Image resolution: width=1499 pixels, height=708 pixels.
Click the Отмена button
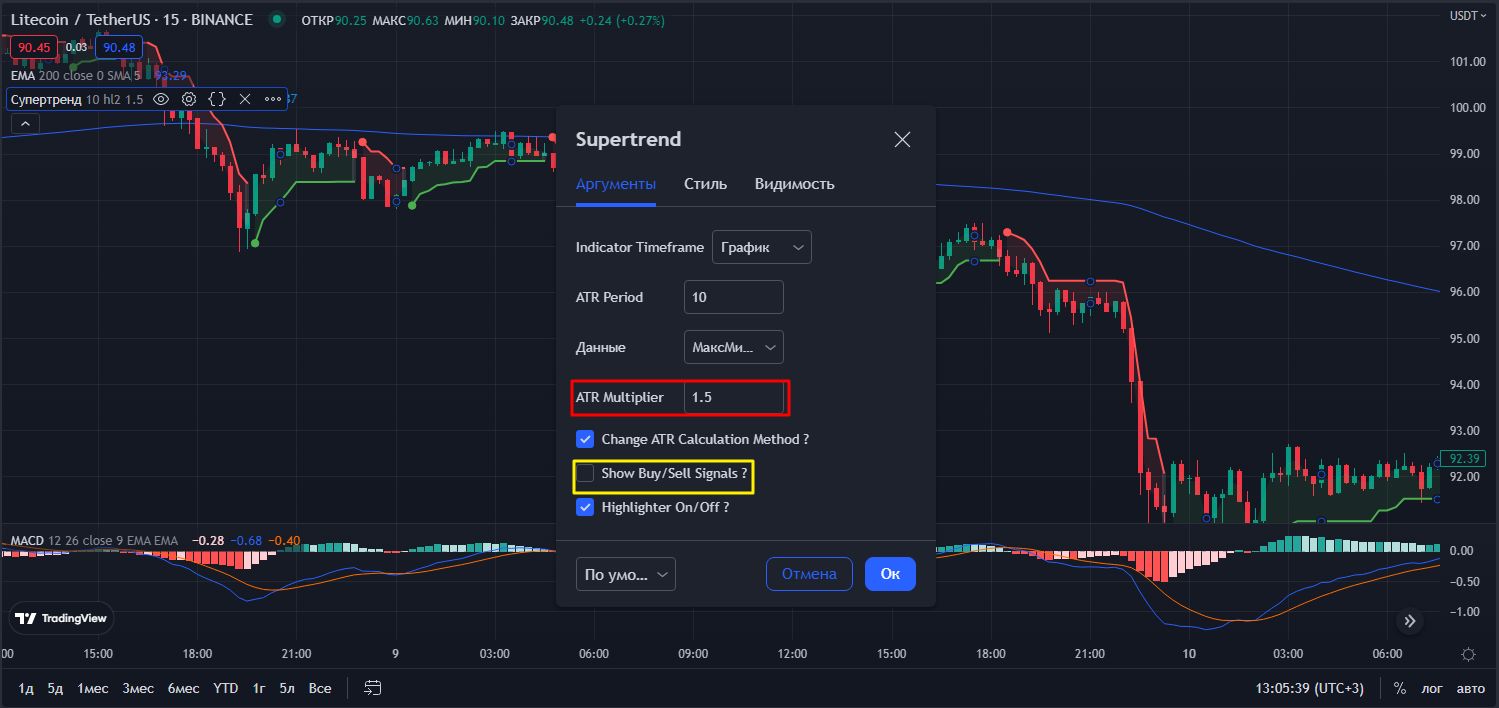(809, 574)
